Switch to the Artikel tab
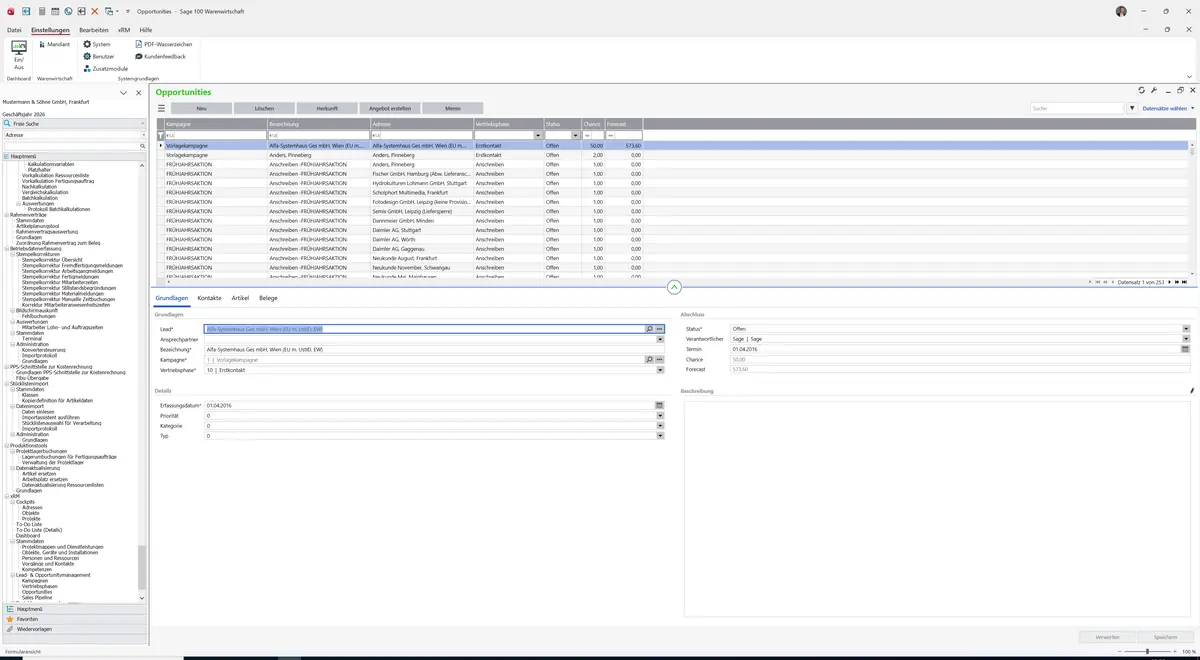 click(x=240, y=298)
